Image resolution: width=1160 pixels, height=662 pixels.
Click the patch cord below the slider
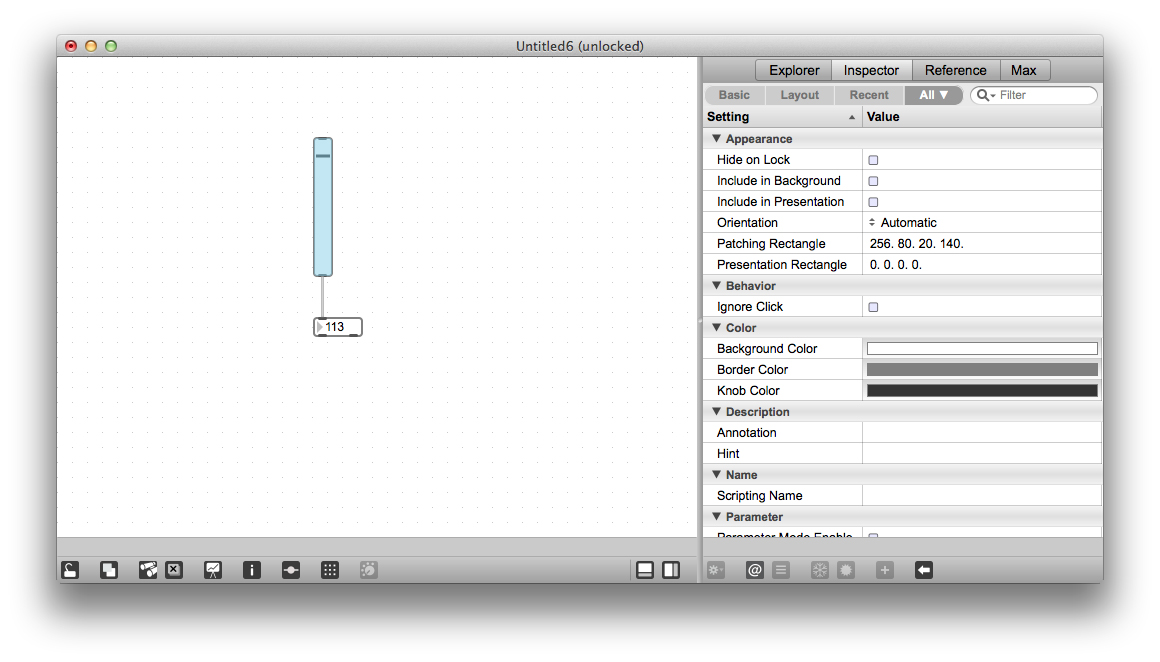[x=323, y=297]
